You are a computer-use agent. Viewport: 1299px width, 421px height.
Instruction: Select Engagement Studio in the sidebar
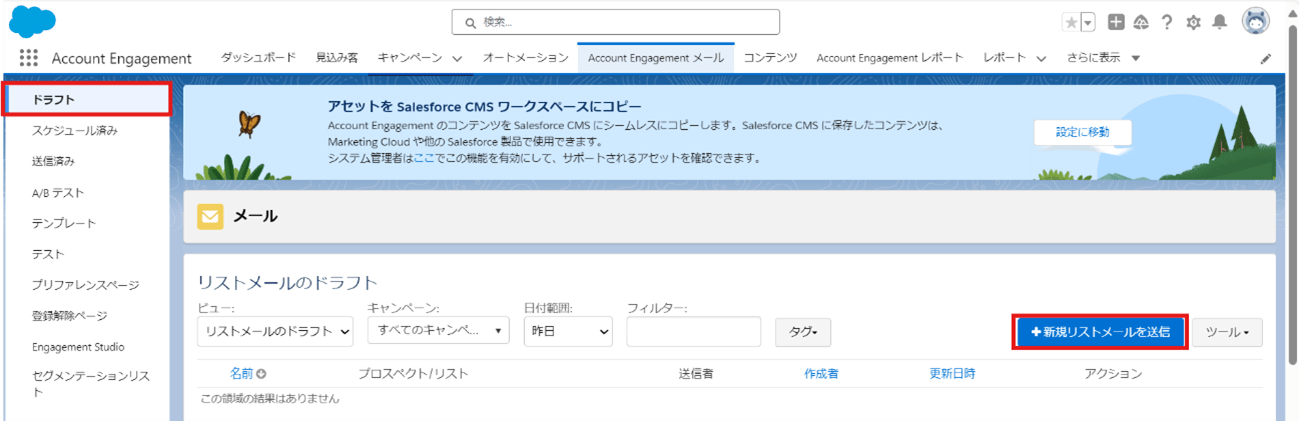78,347
